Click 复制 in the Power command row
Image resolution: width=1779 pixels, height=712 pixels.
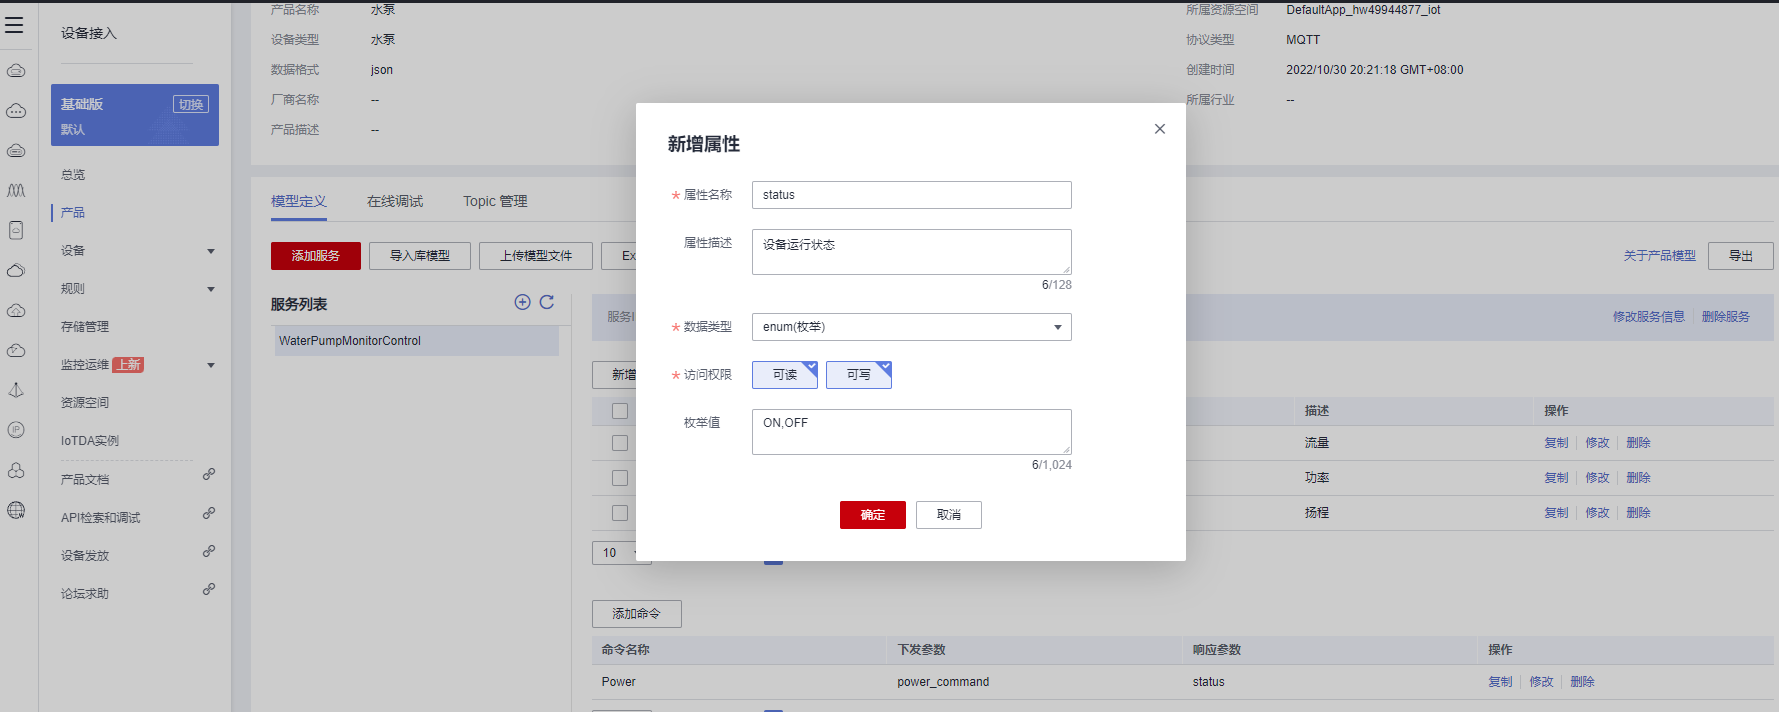(x=1501, y=682)
